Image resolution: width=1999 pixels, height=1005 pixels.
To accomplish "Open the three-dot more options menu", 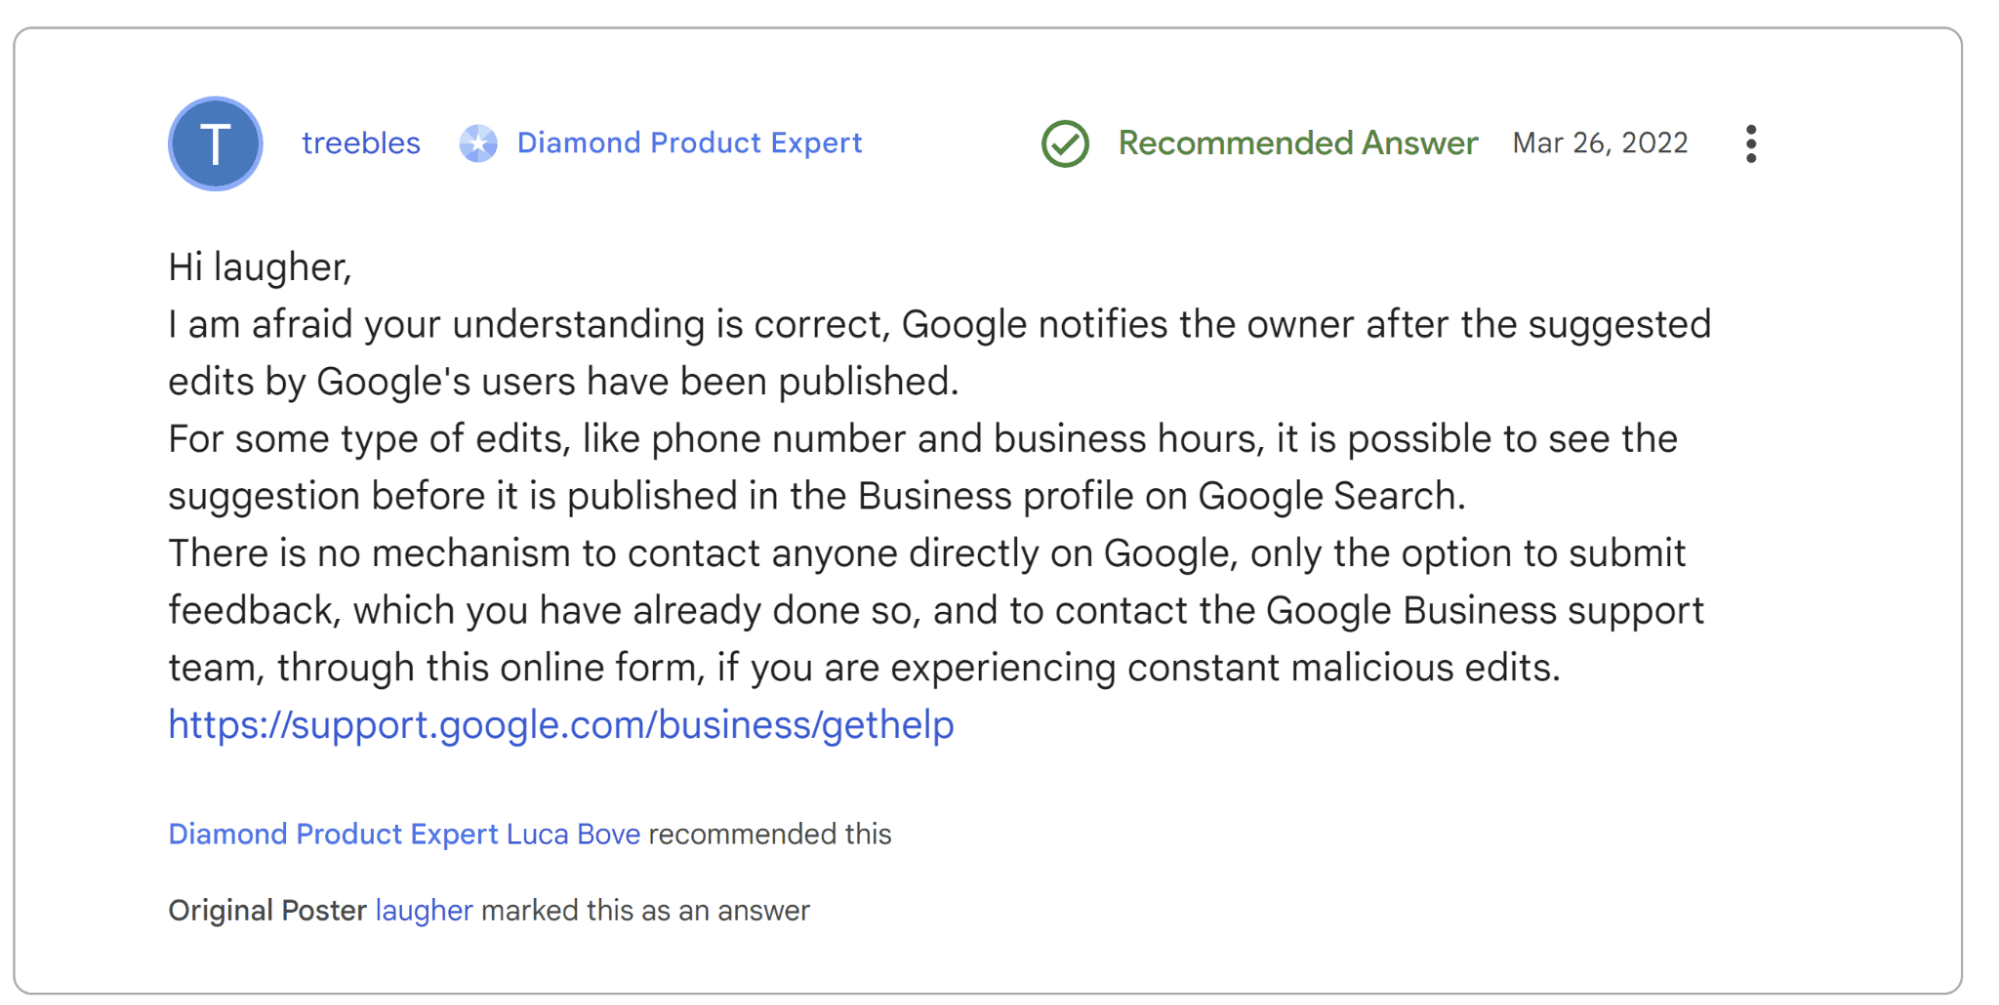I will point(1750,144).
